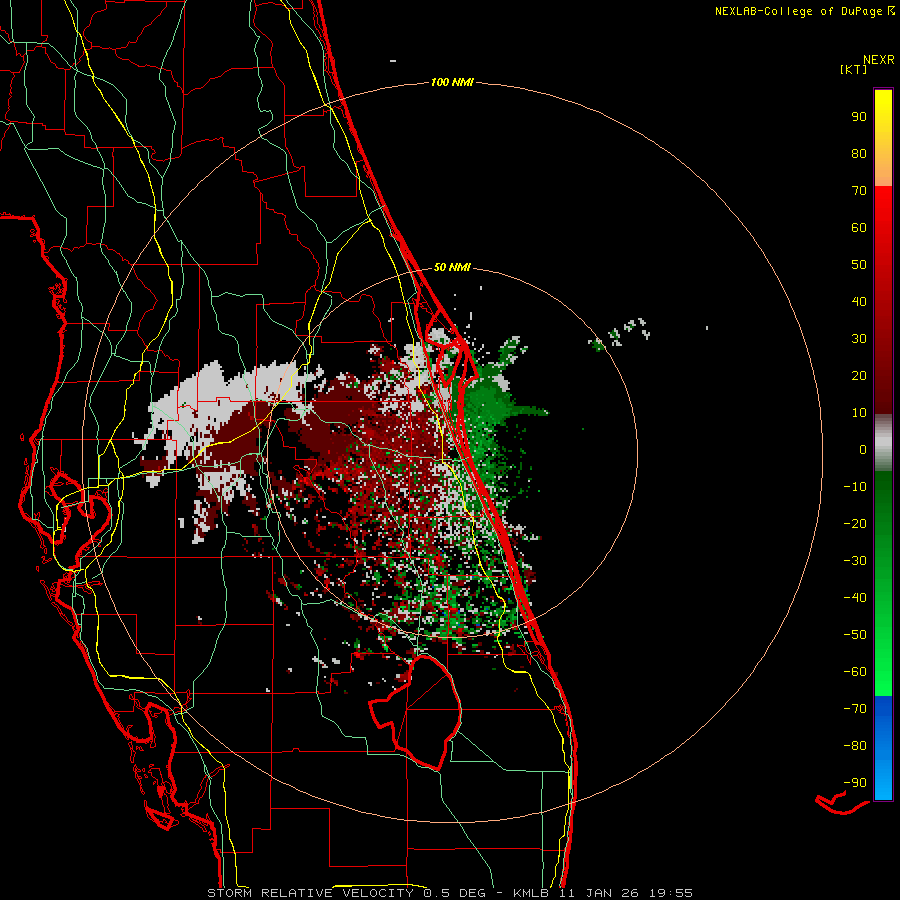The width and height of the screenshot is (900, 900).
Task: Select the red outbound segment of the color bar
Action: tap(883, 300)
